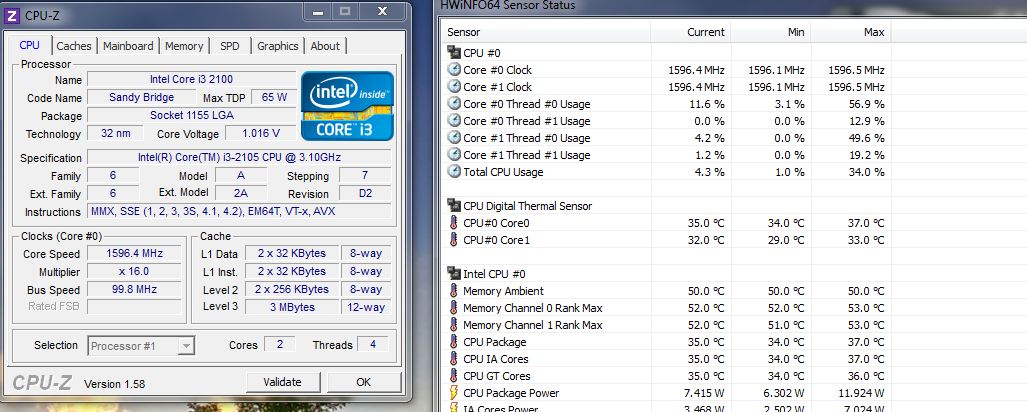Click the Validate button
1027x412 pixels.
pyautogui.click(x=282, y=383)
